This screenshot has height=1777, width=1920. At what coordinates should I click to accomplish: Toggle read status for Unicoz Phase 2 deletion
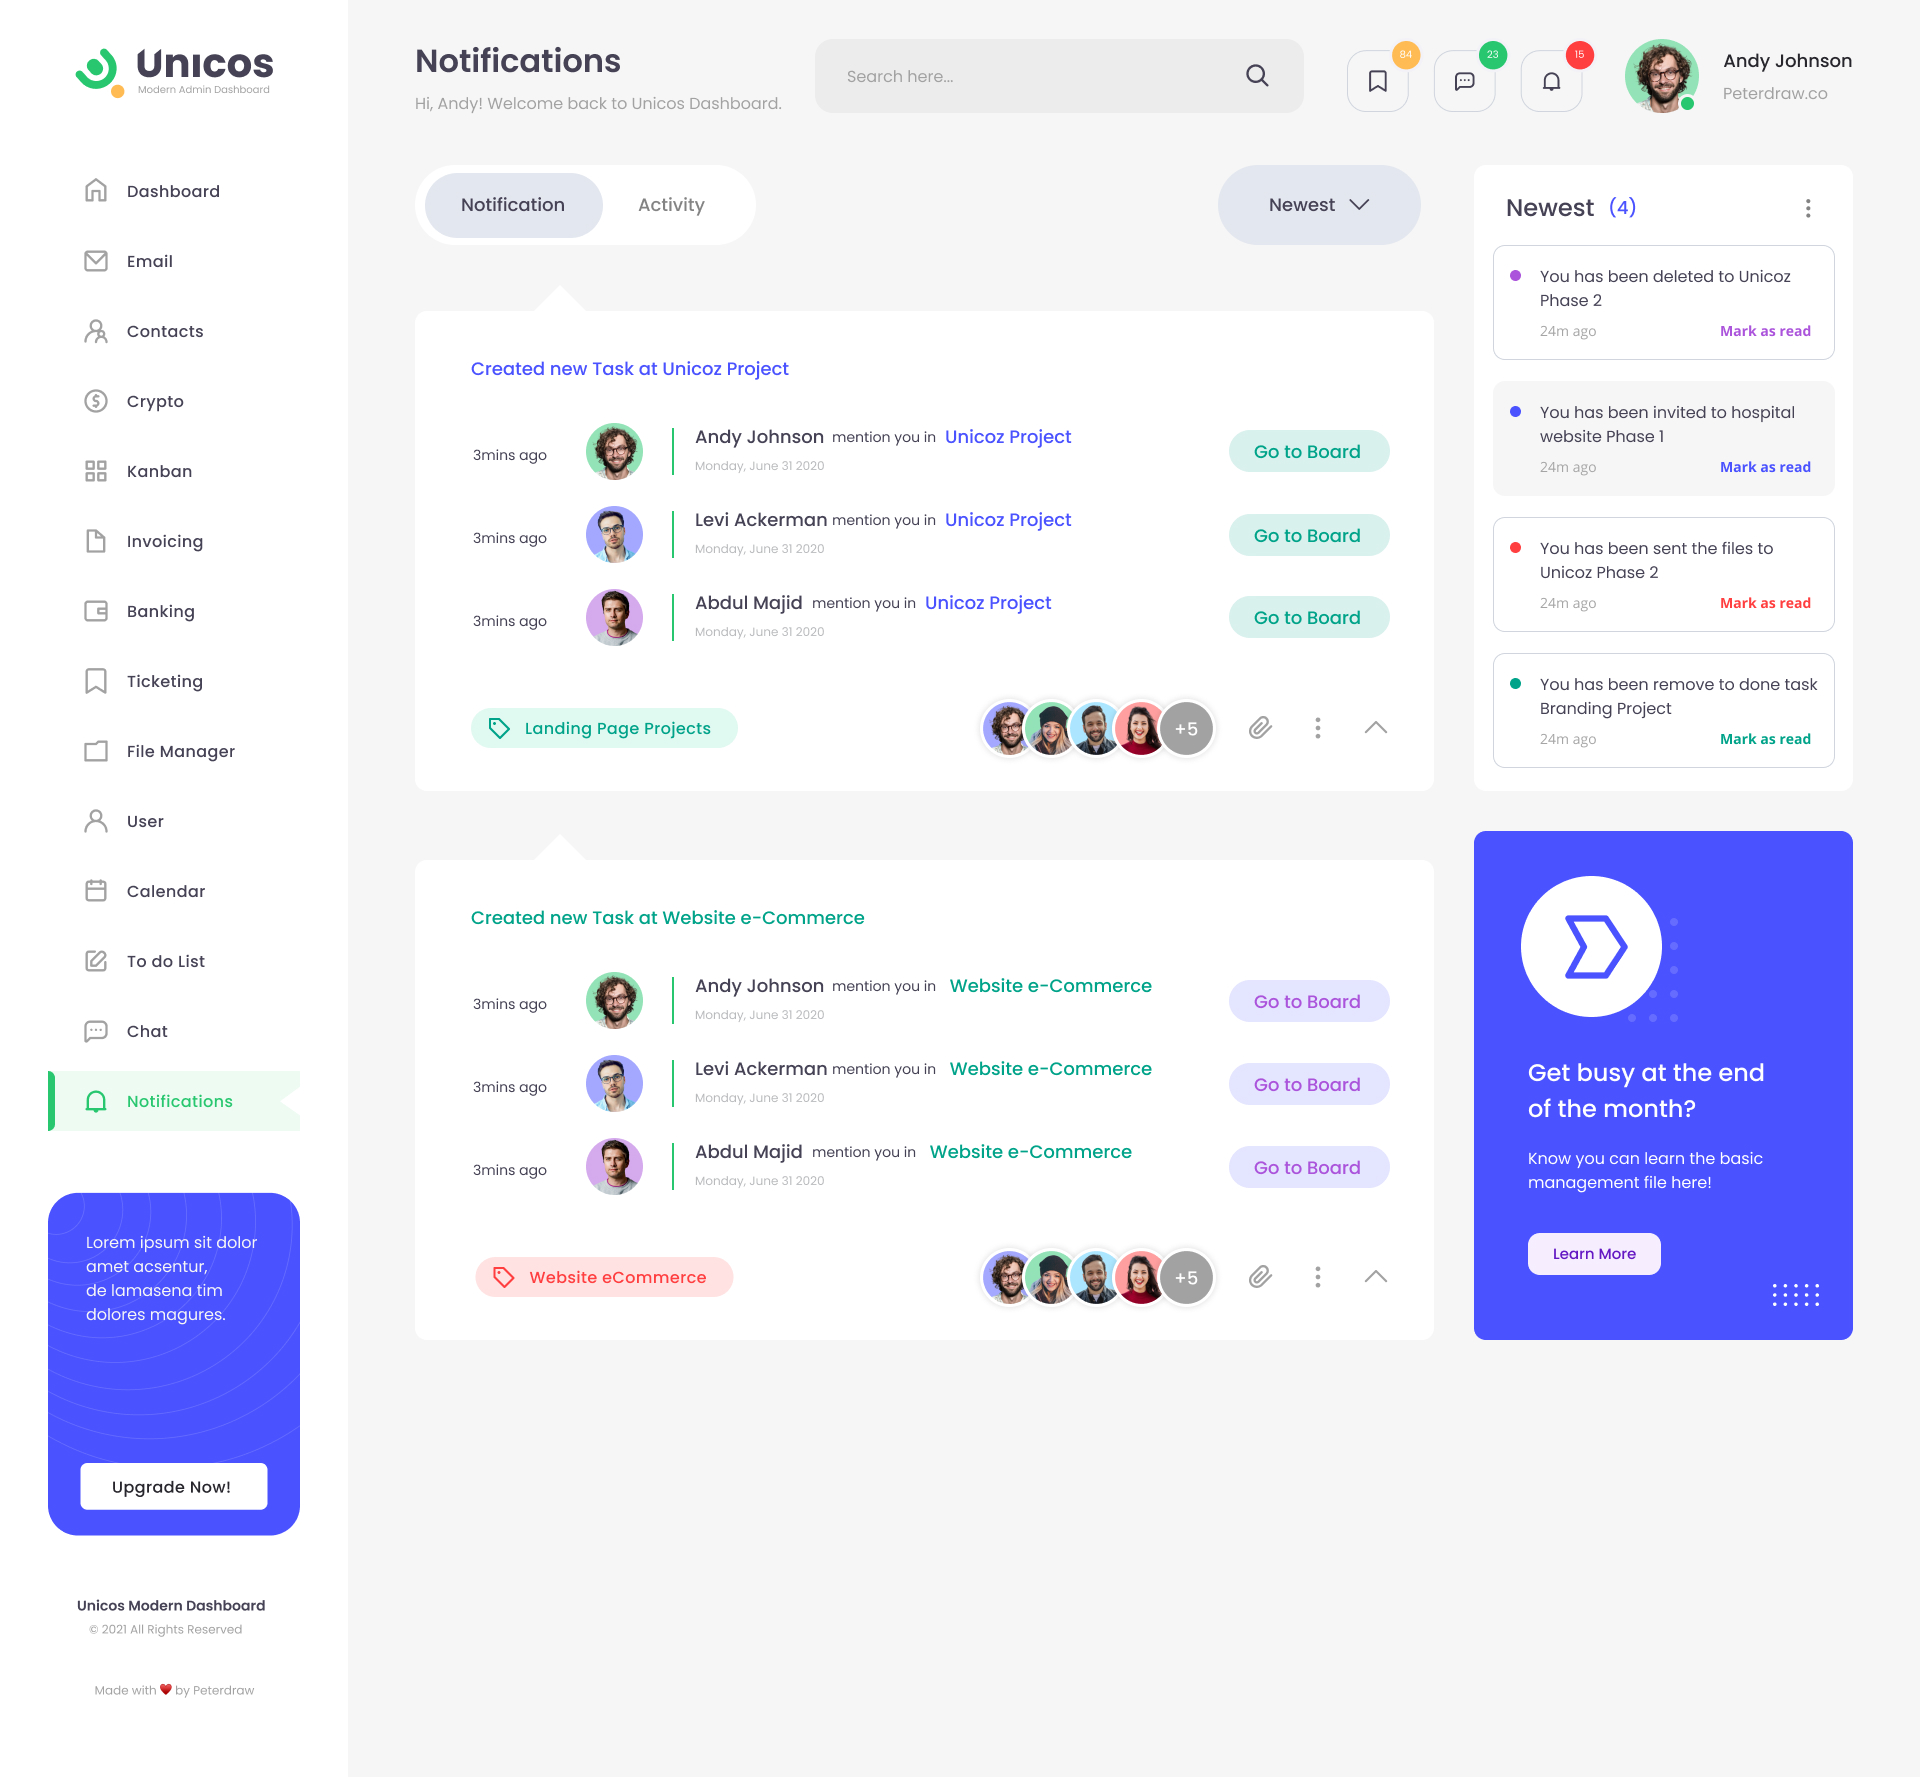click(x=1764, y=330)
